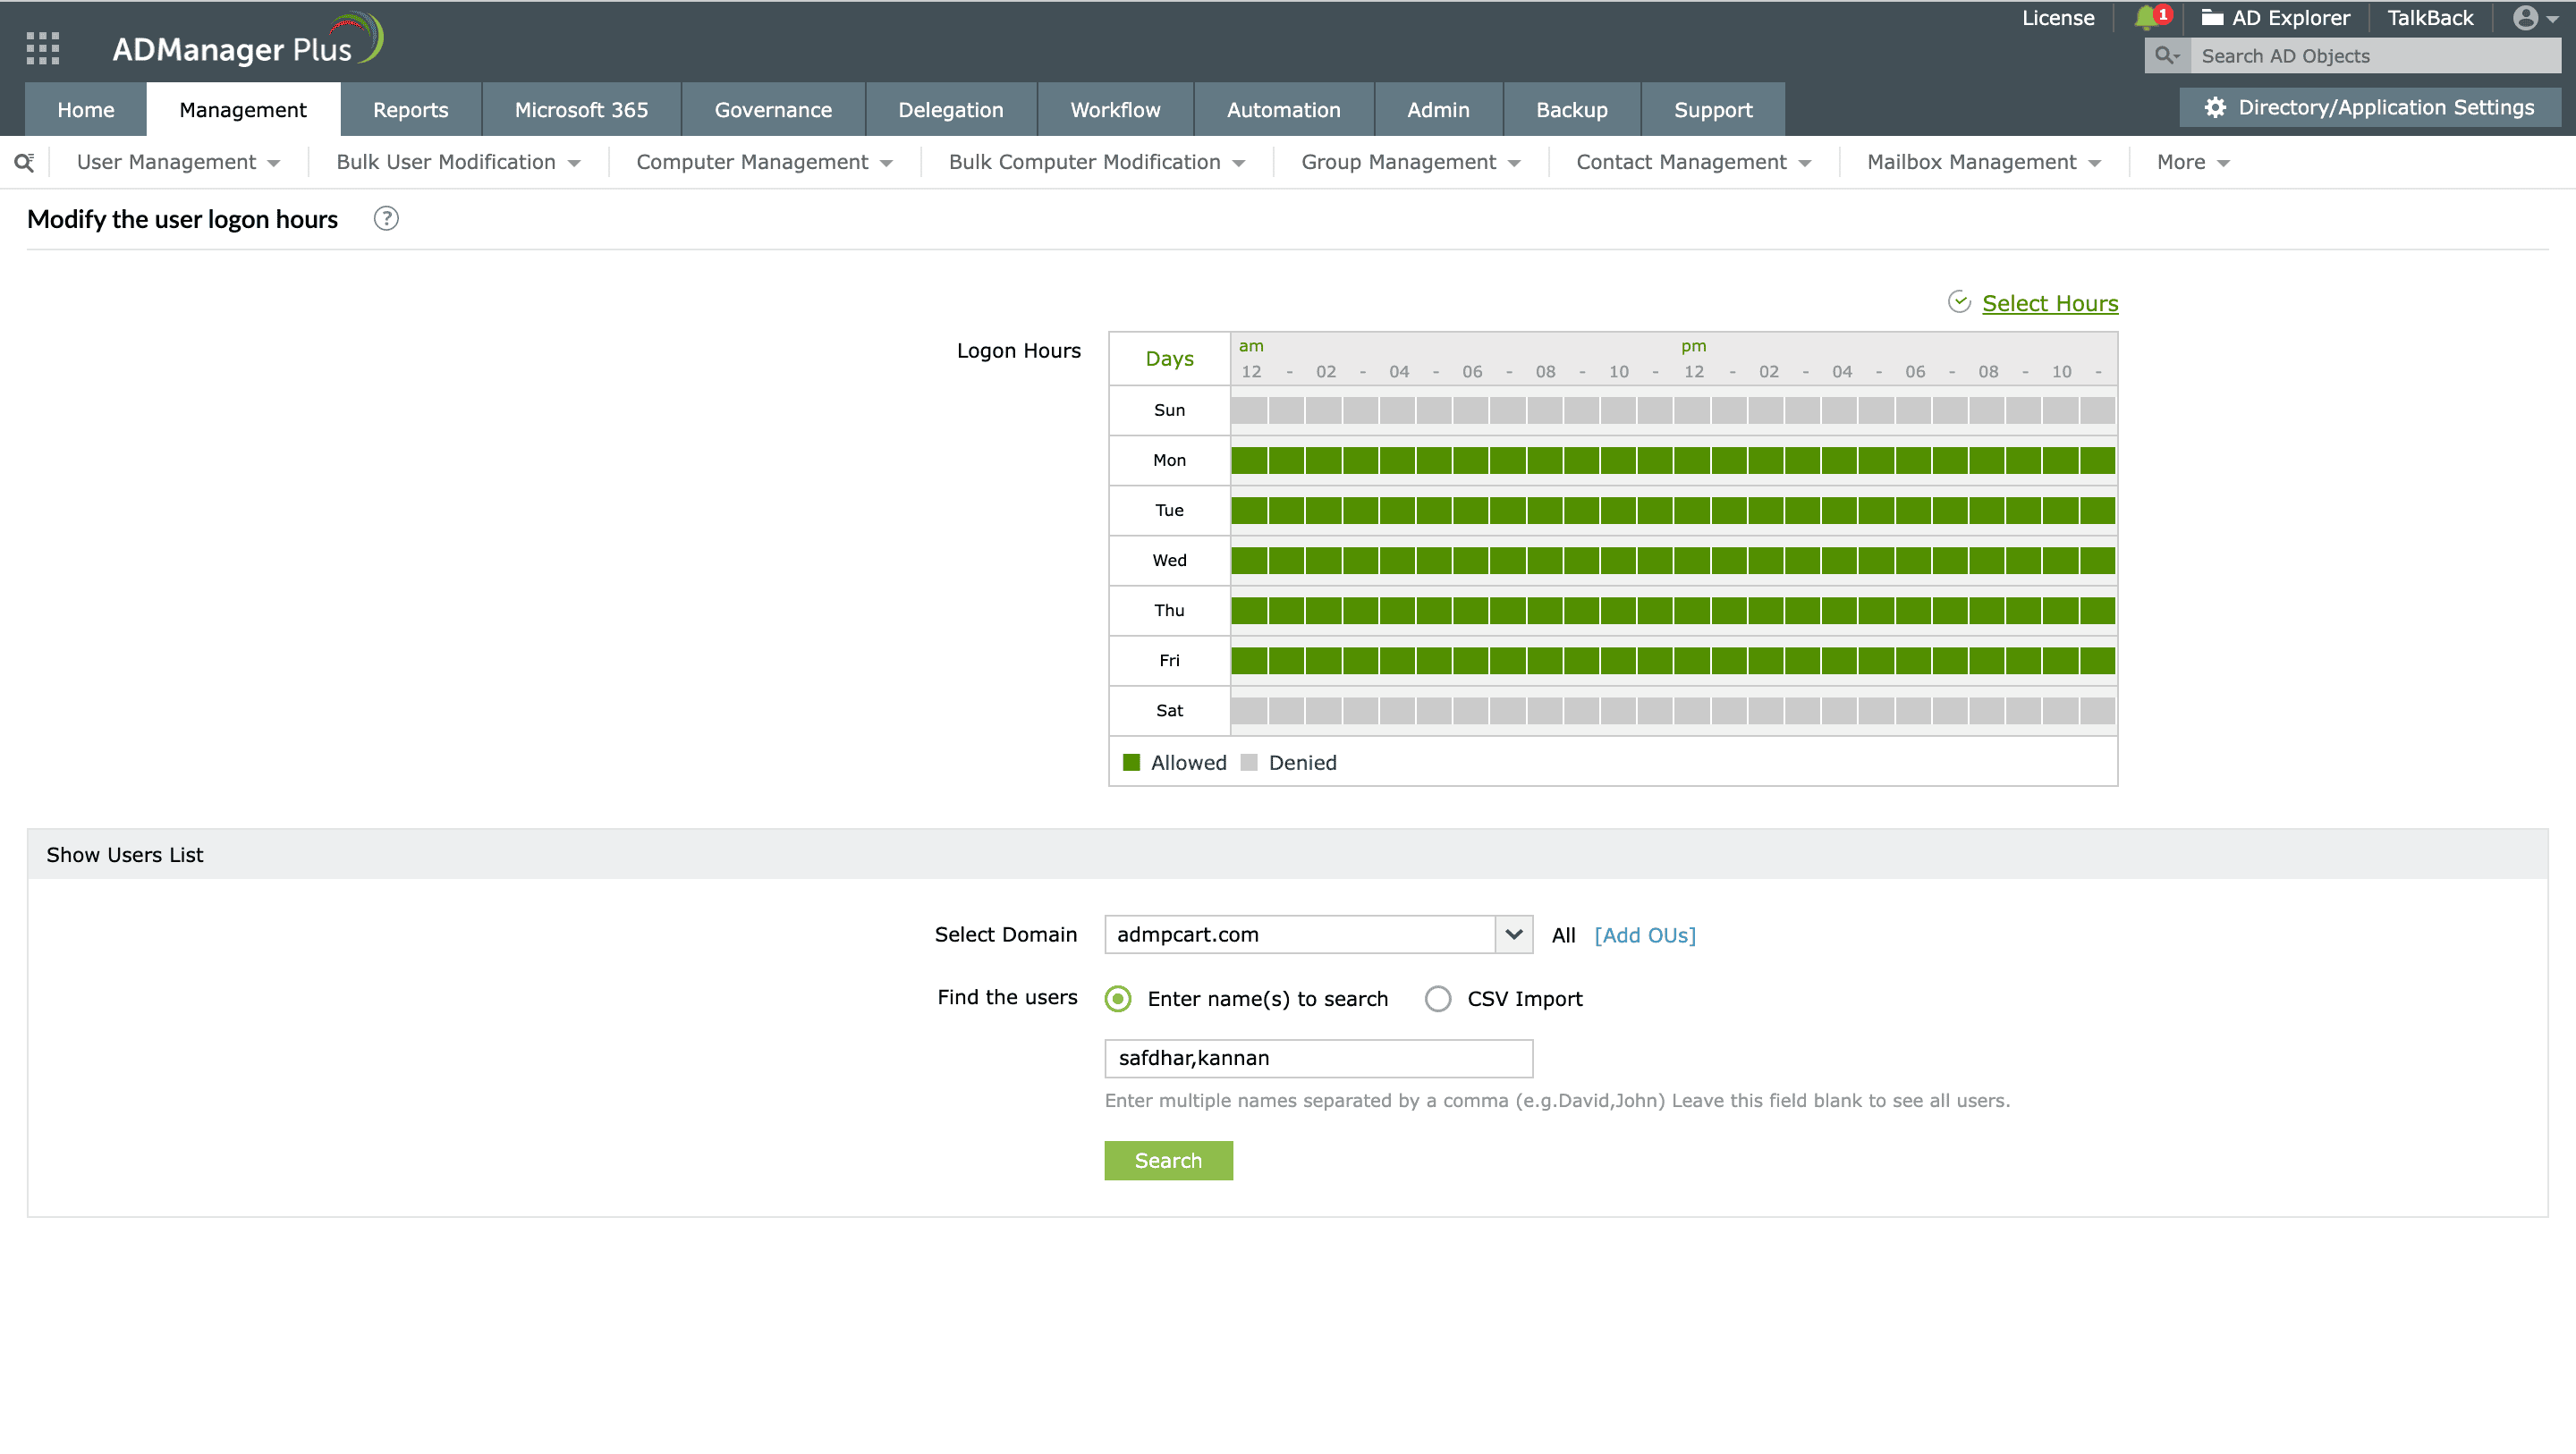Click the Select Hours link
2576x1454 pixels.
click(2050, 303)
